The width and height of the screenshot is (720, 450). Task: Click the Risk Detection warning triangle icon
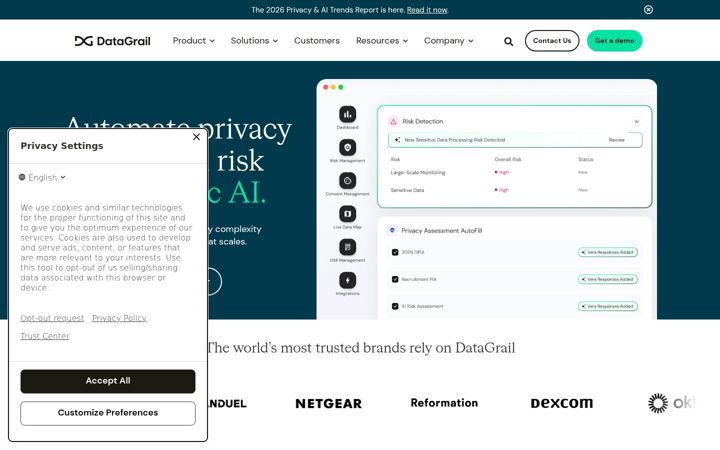pyautogui.click(x=393, y=121)
